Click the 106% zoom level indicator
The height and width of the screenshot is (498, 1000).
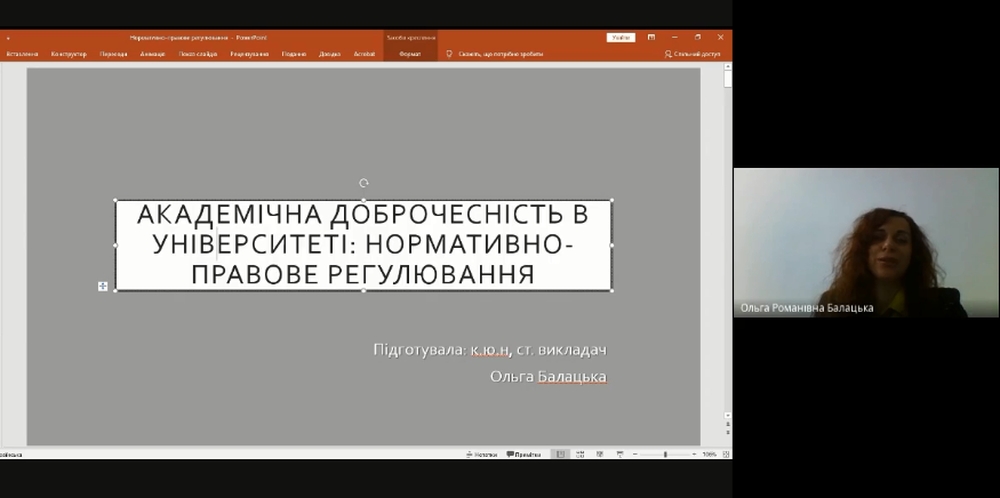click(x=709, y=455)
